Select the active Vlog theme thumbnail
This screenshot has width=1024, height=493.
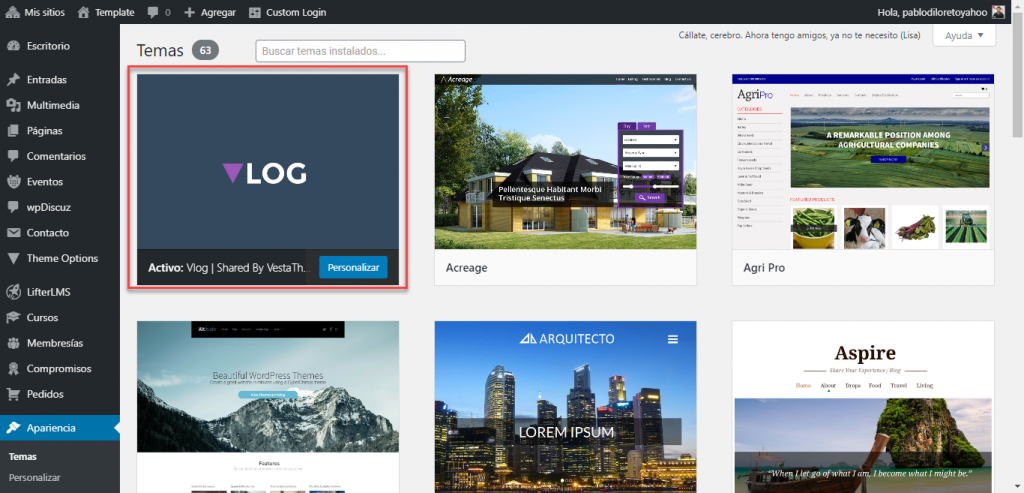coord(268,161)
